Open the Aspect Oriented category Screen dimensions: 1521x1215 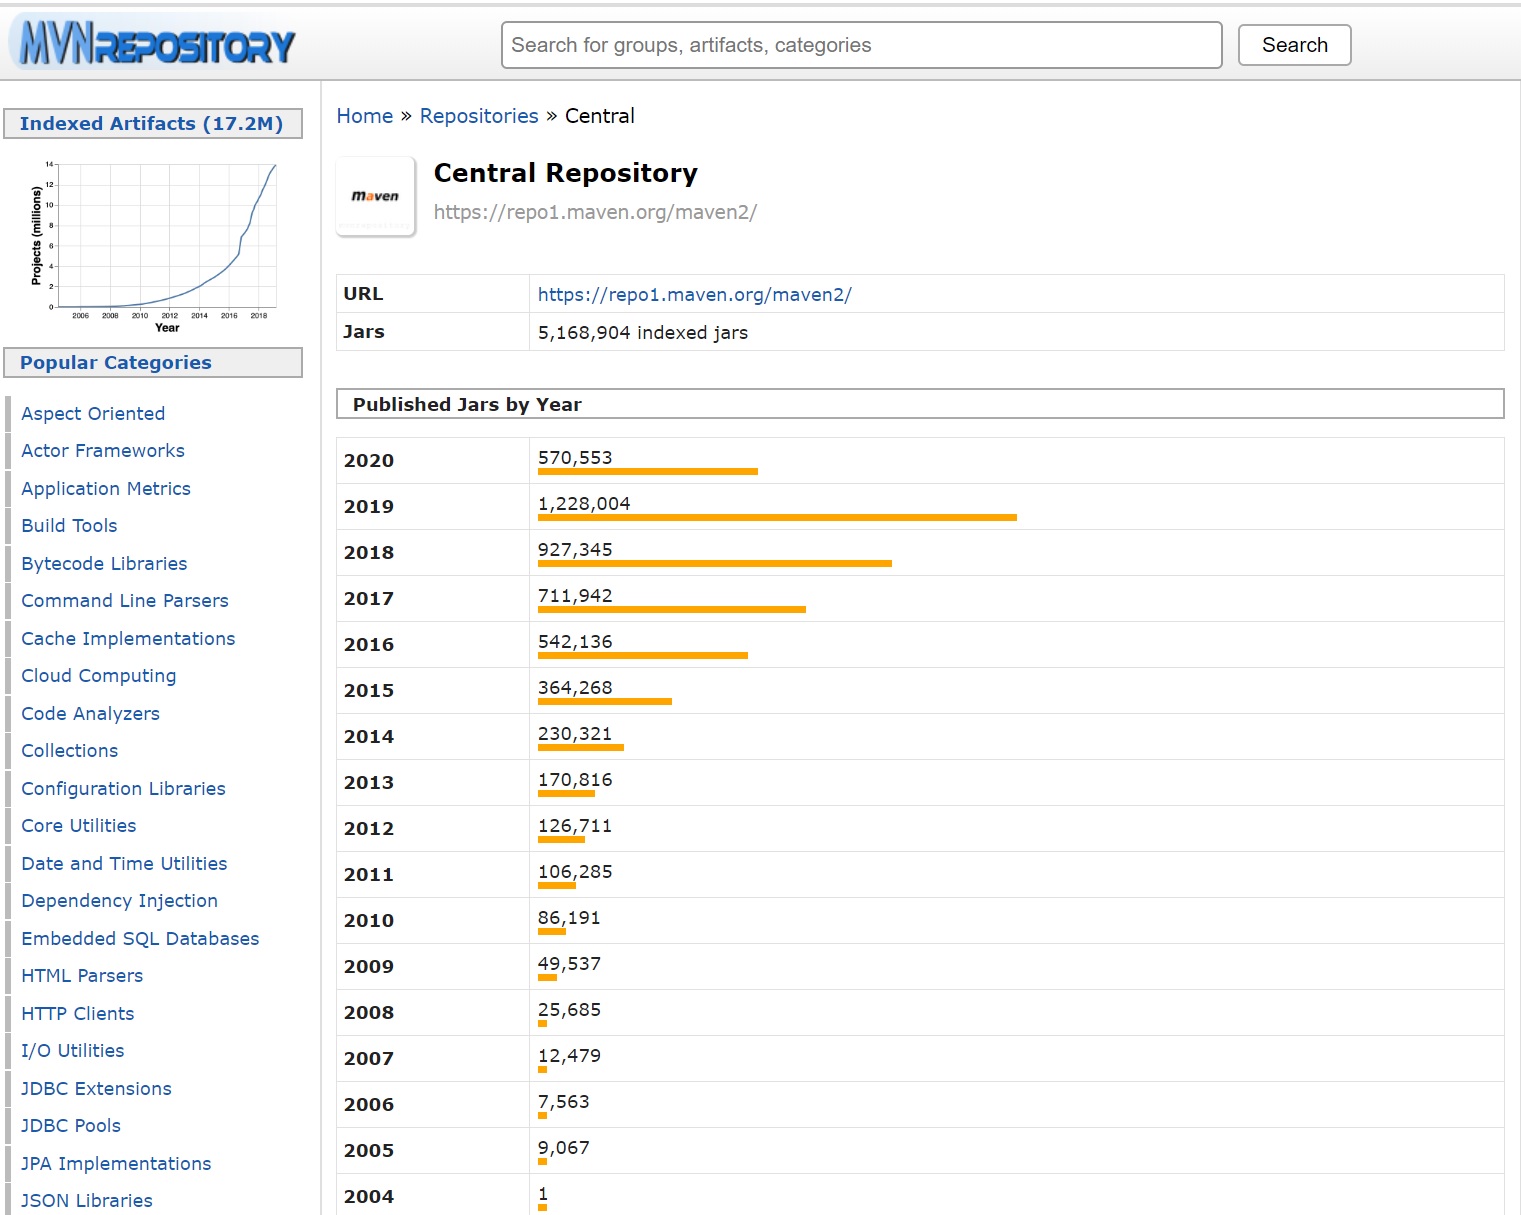pyautogui.click(x=93, y=414)
